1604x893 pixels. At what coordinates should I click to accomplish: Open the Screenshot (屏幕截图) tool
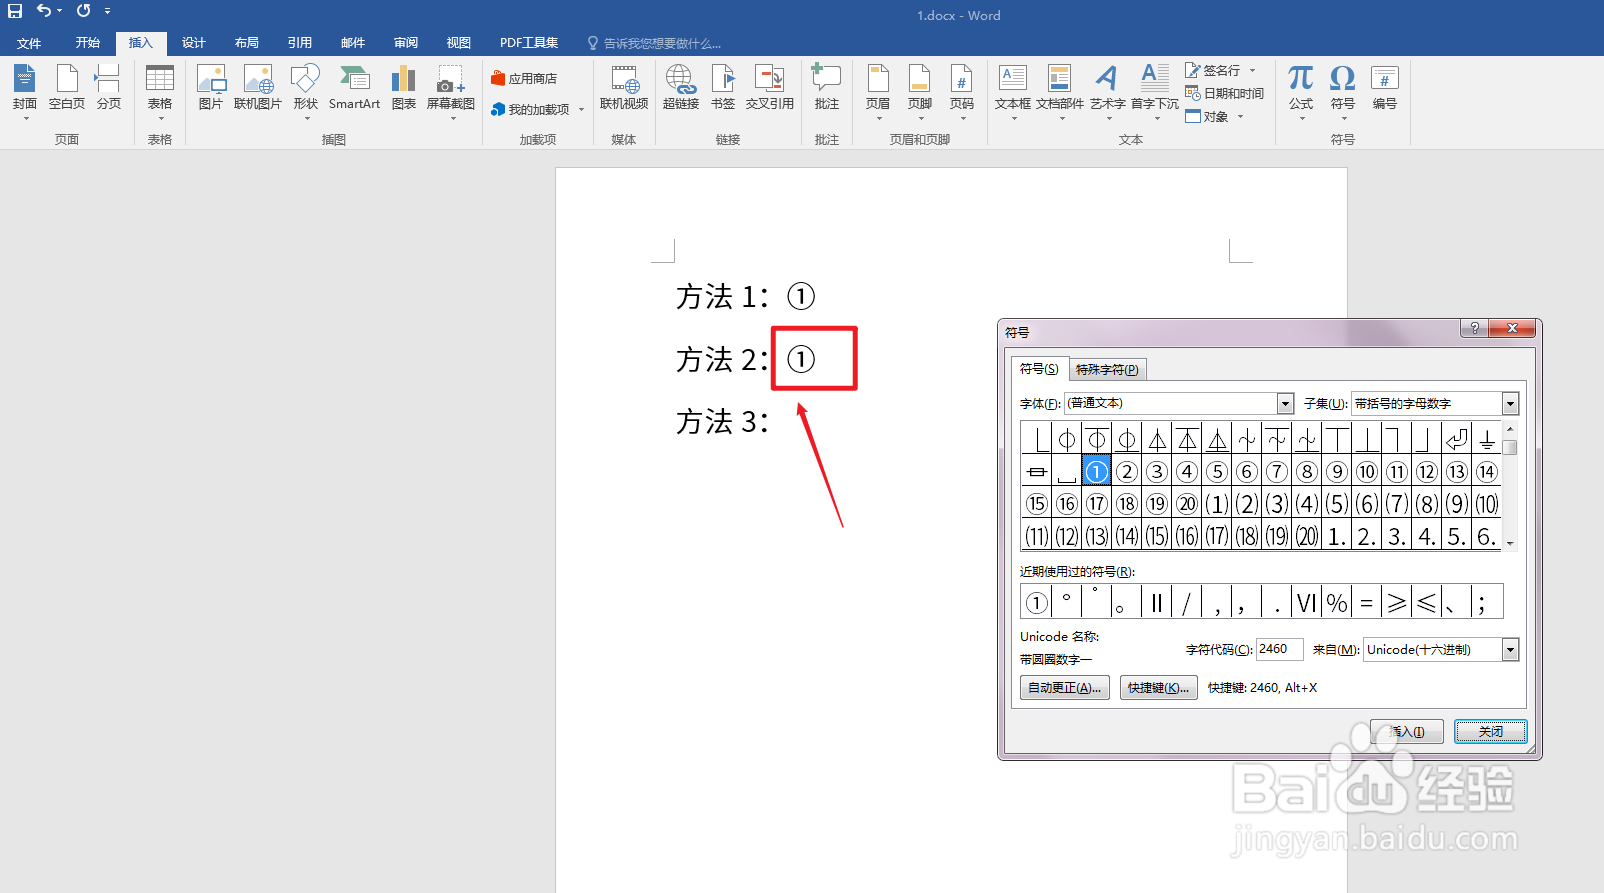450,92
